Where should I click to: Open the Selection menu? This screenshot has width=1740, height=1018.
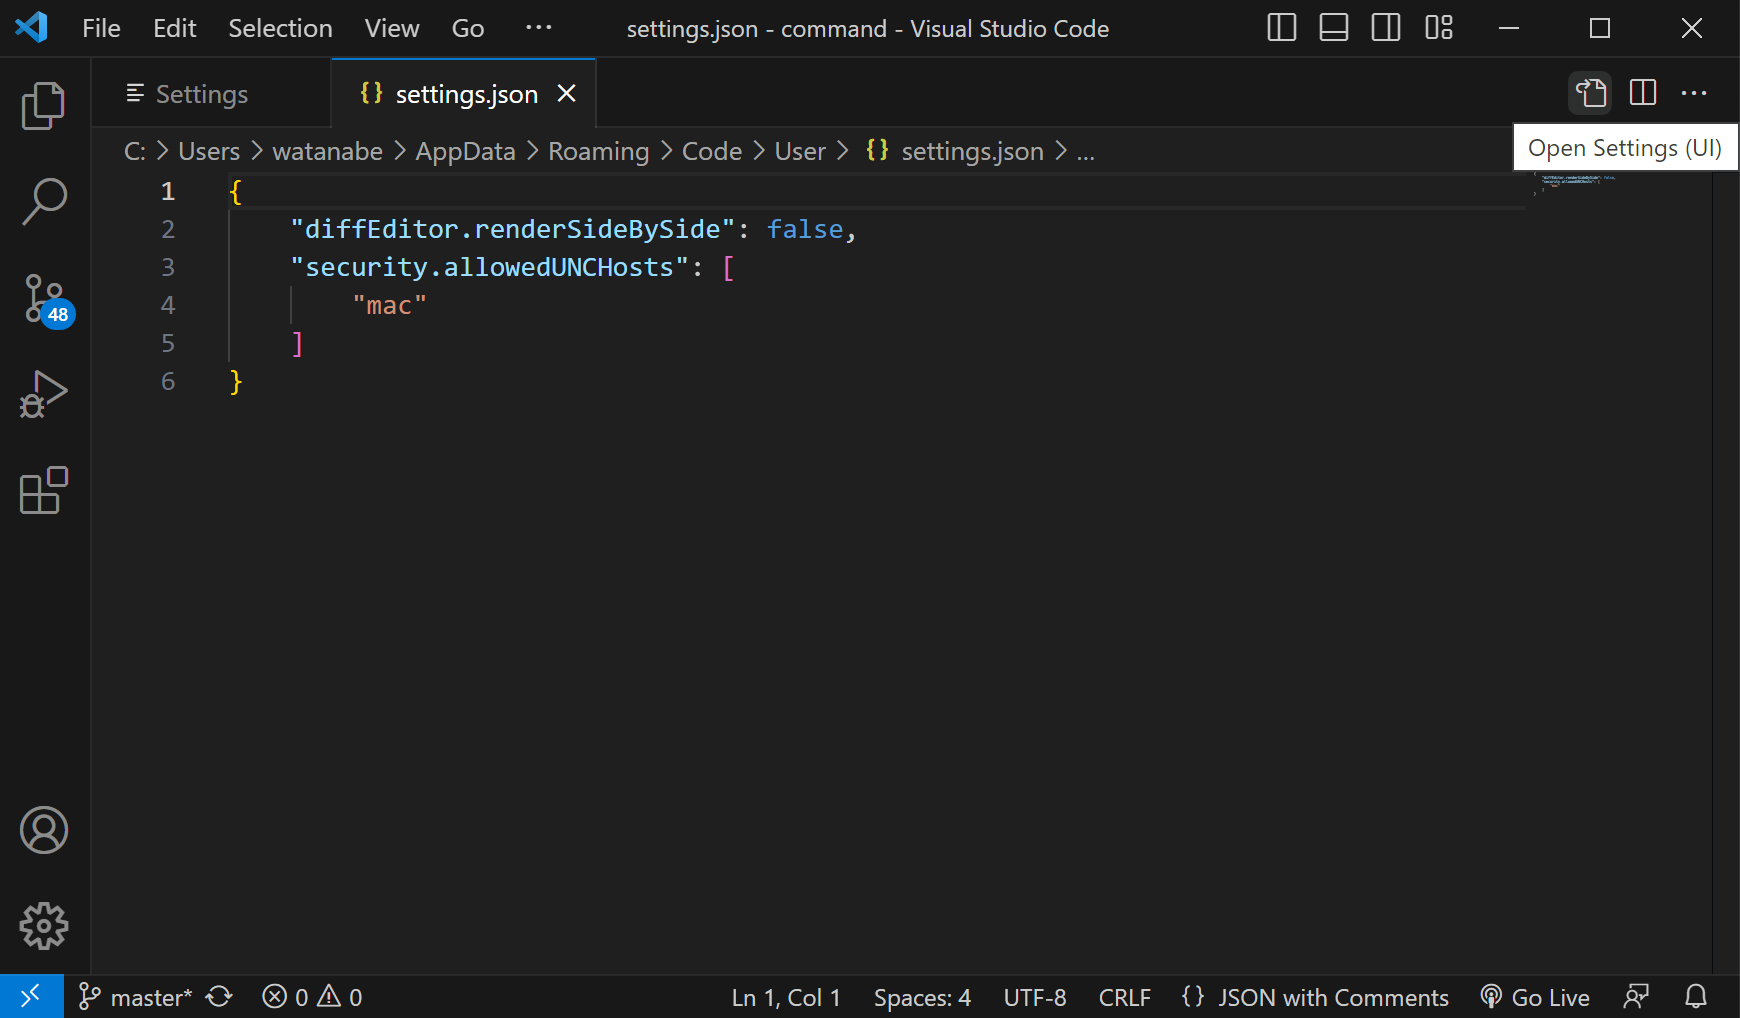tap(280, 28)
